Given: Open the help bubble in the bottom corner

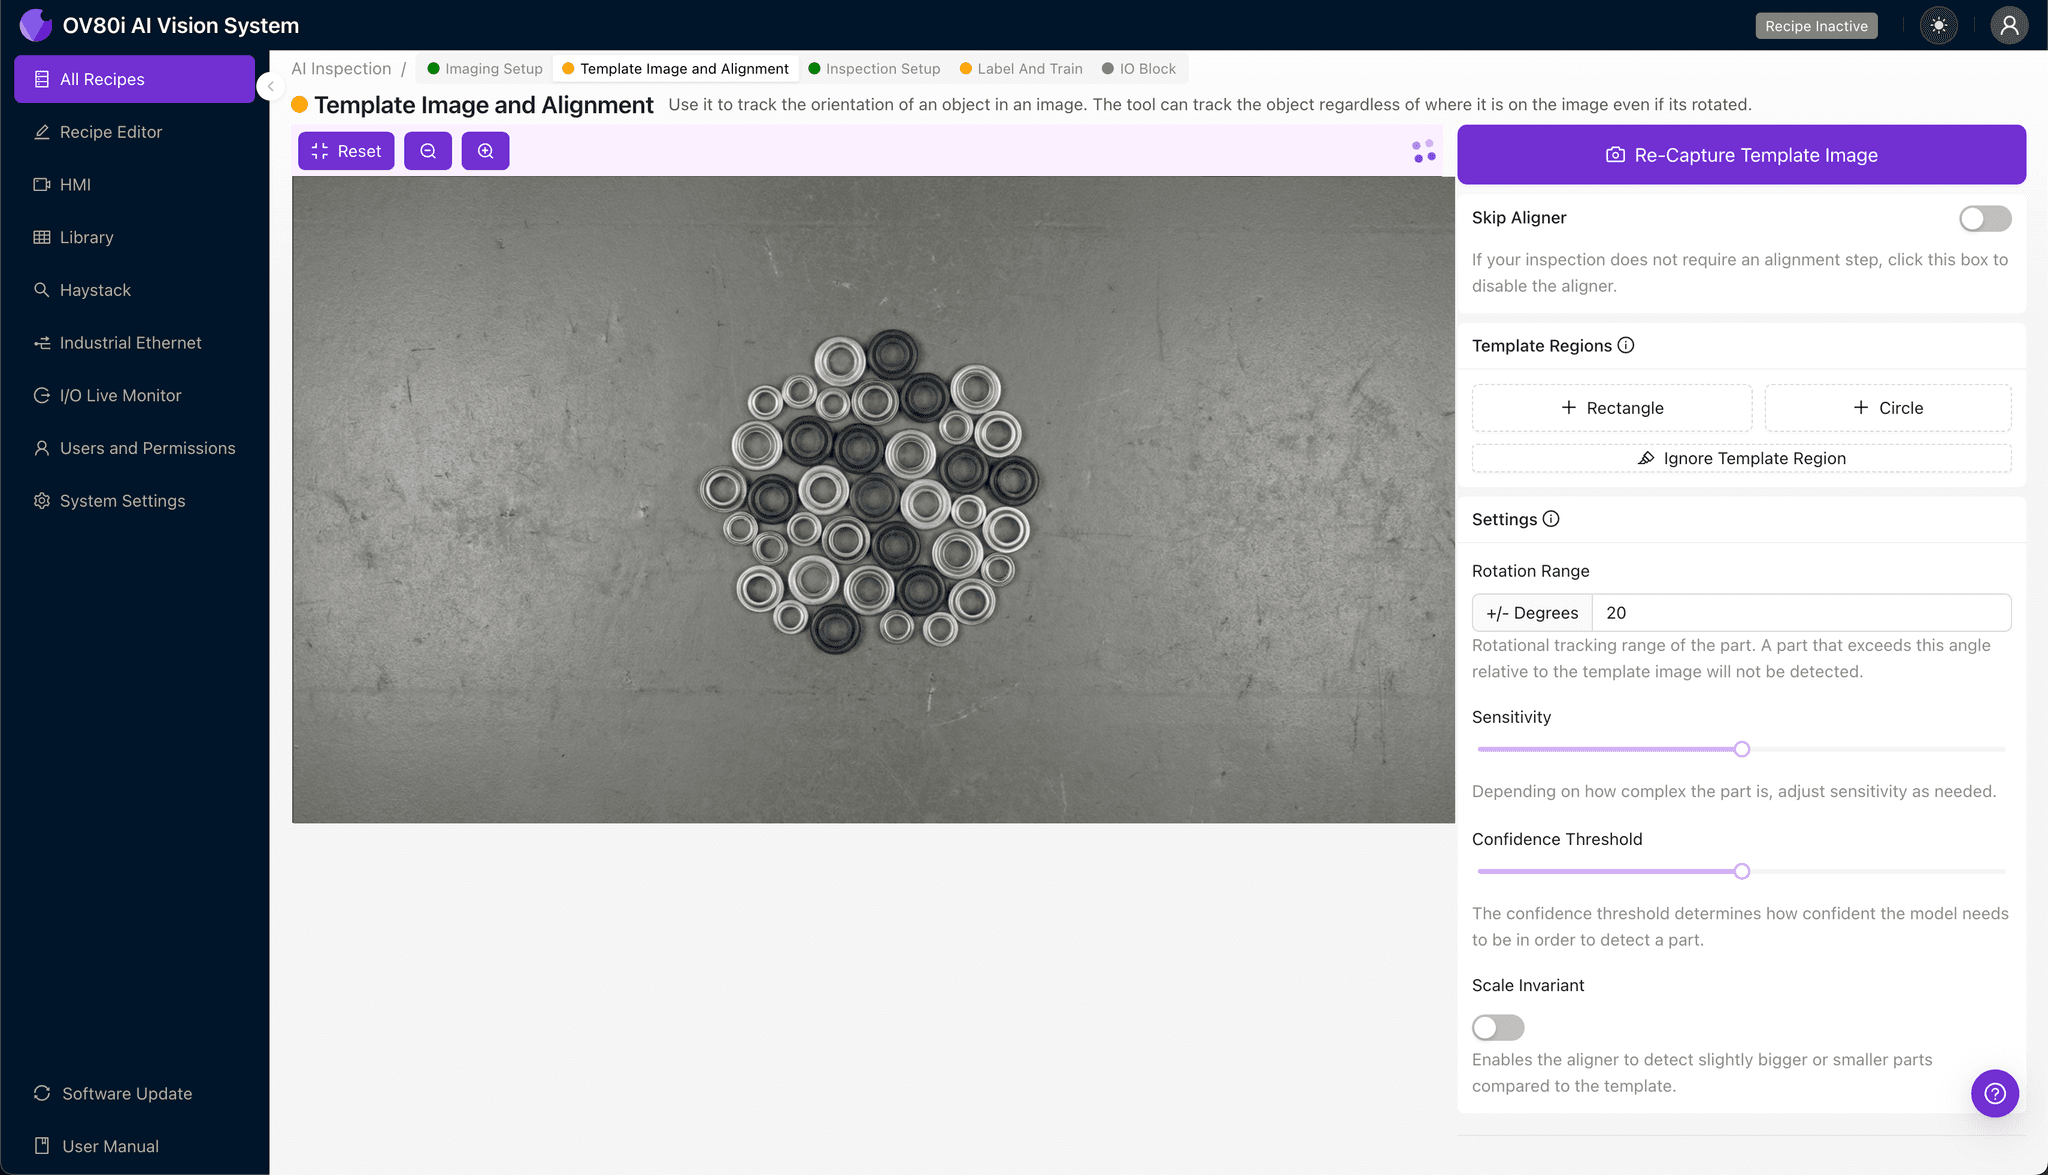Looking at the screenshot, I should coord(1995,1093).
